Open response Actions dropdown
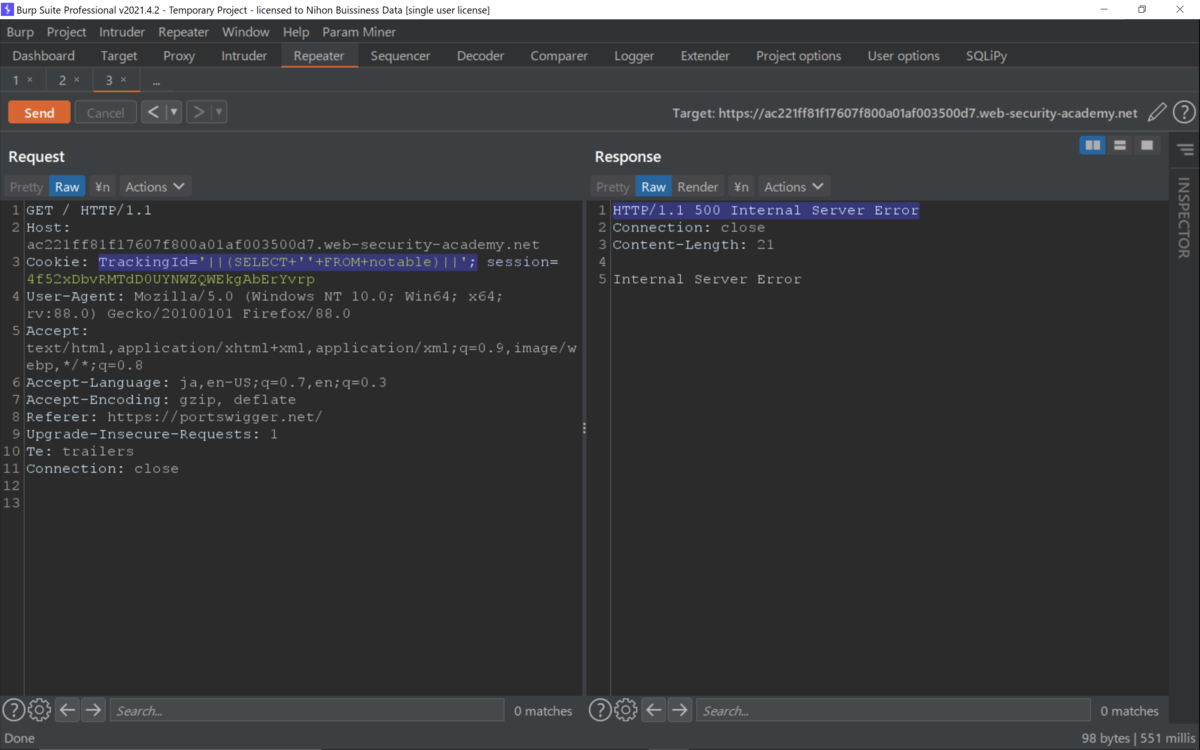 pyautogui.click(x=794, y=187)
